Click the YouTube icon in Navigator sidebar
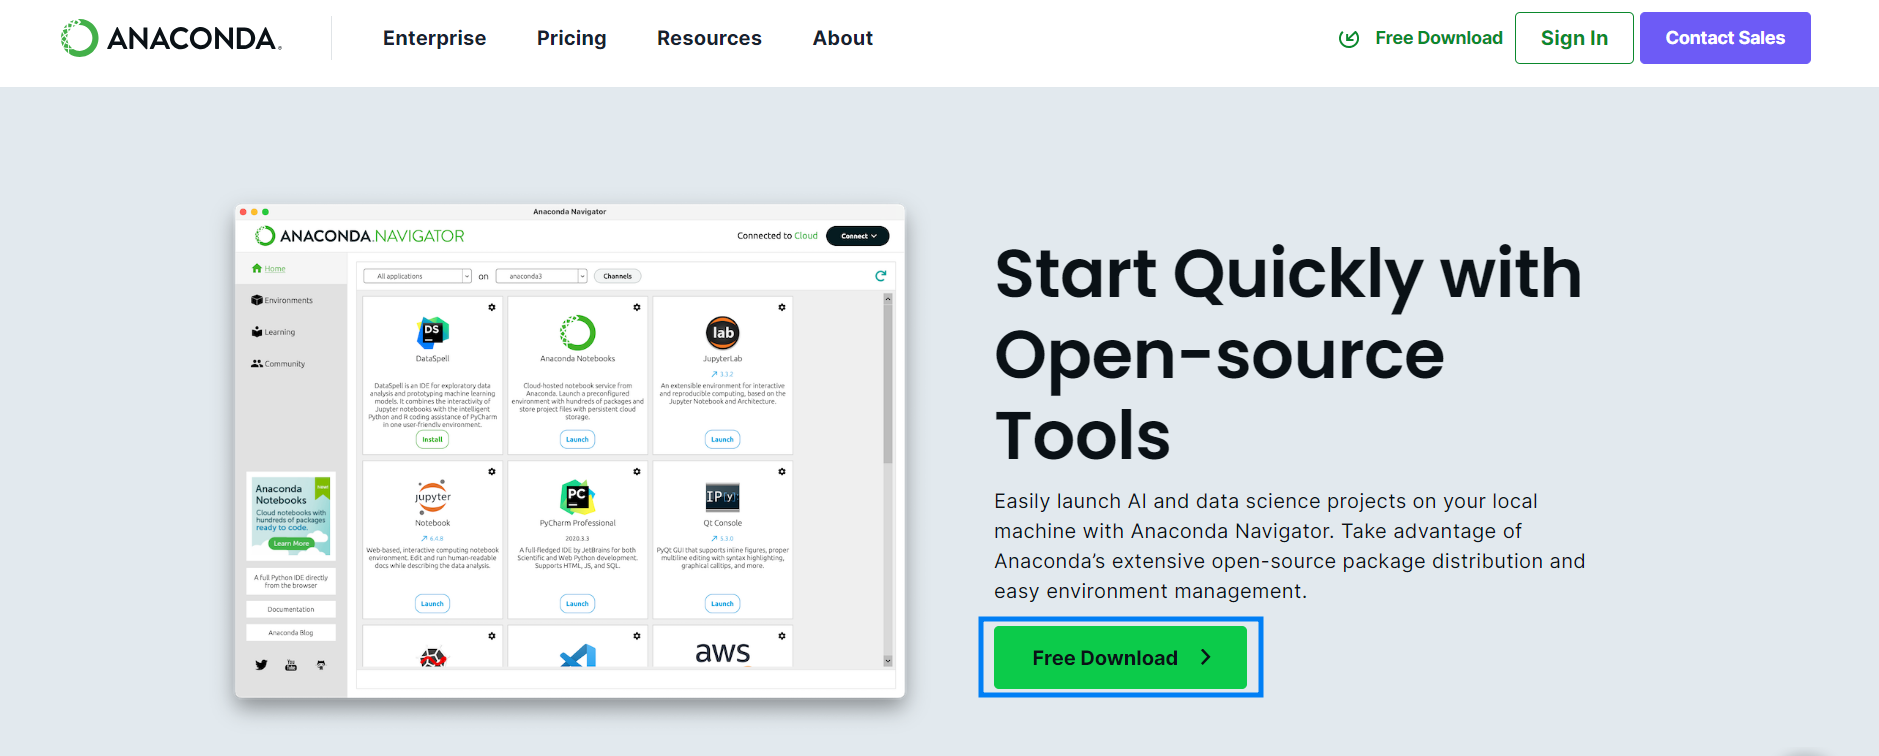 (291, 665)
